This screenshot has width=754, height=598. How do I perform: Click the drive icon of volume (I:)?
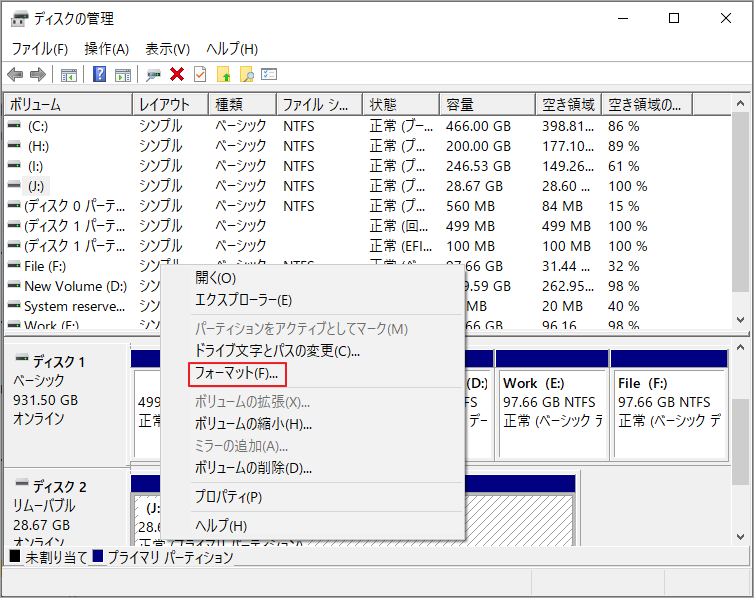(14, 165)
